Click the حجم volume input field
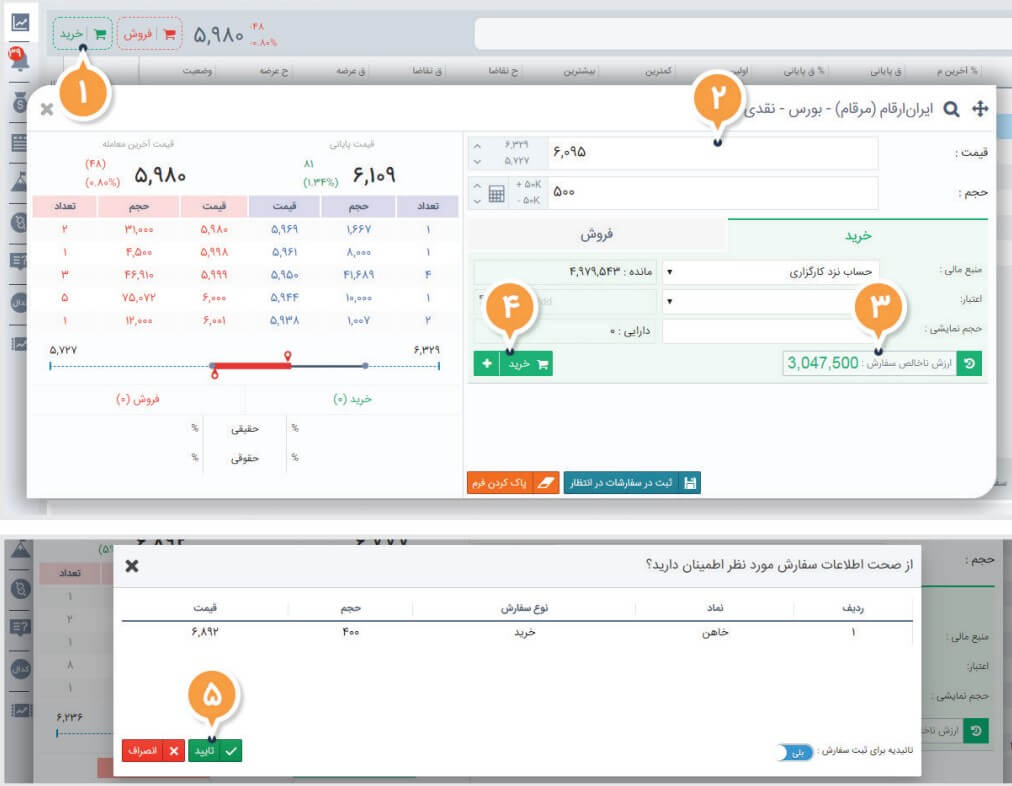1012x786 pixels. point(713,192)
